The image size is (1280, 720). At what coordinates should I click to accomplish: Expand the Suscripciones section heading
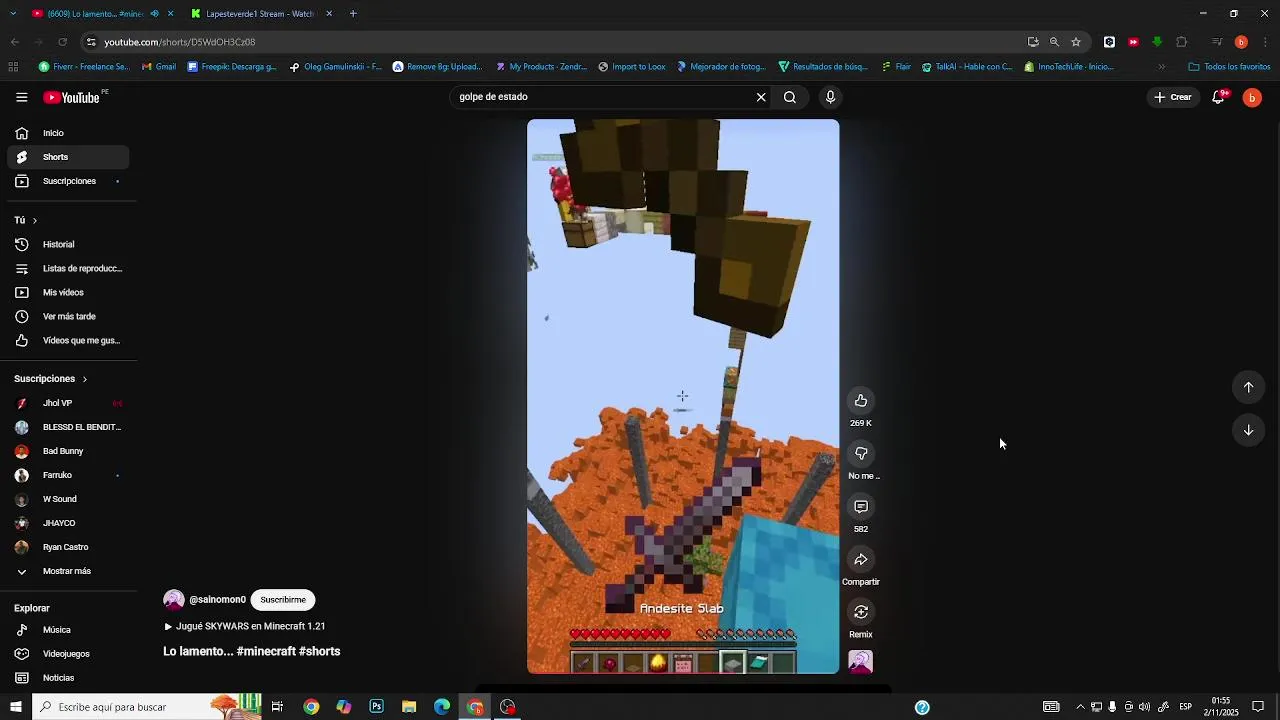click(51, 379)
